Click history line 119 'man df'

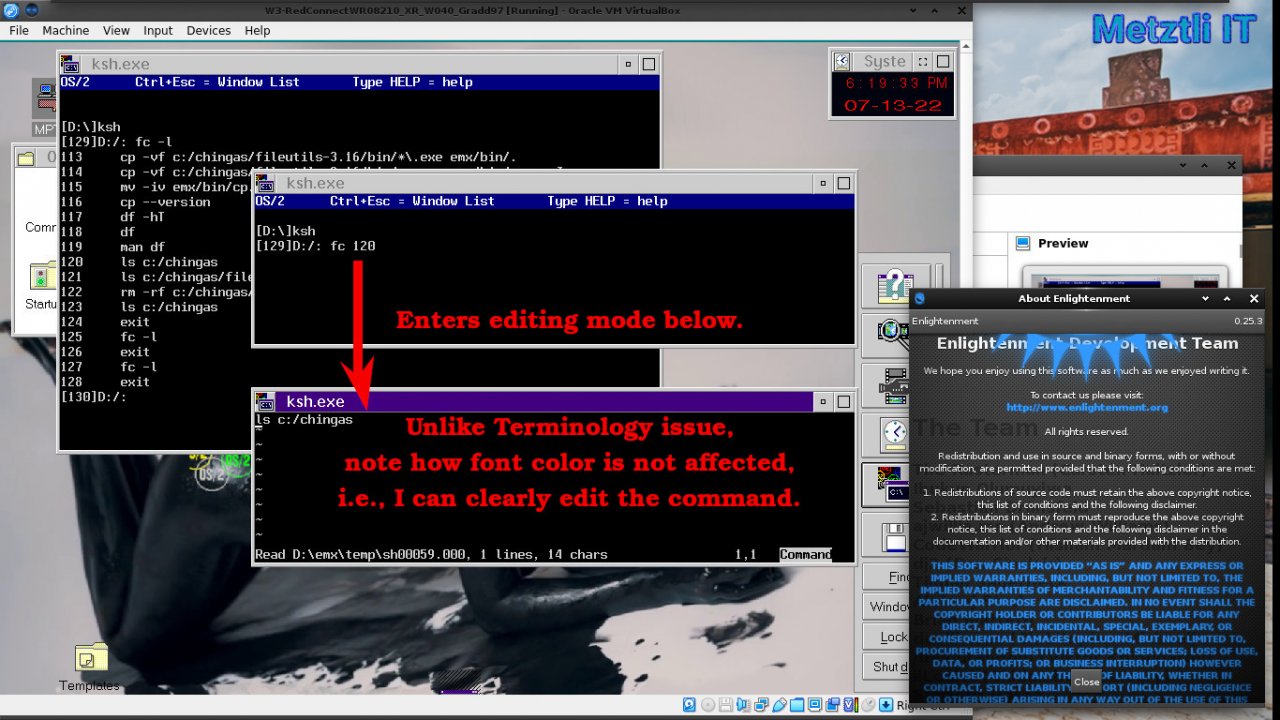click(142, 247)
